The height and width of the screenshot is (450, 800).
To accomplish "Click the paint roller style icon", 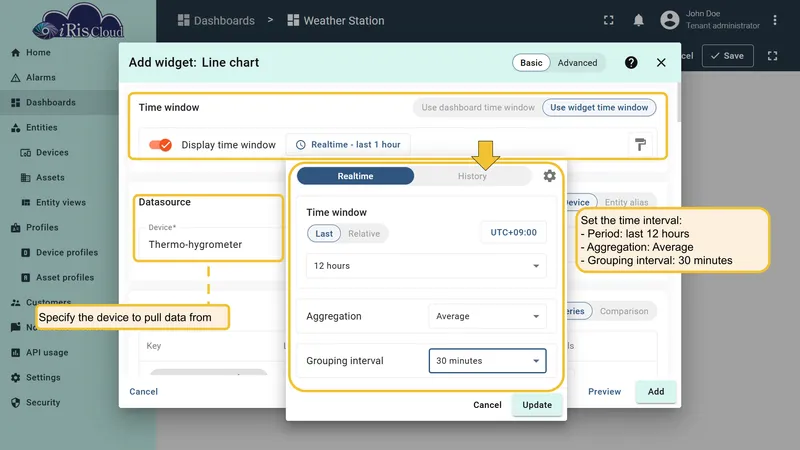I will pyautogui.click(x=640, y=144).
